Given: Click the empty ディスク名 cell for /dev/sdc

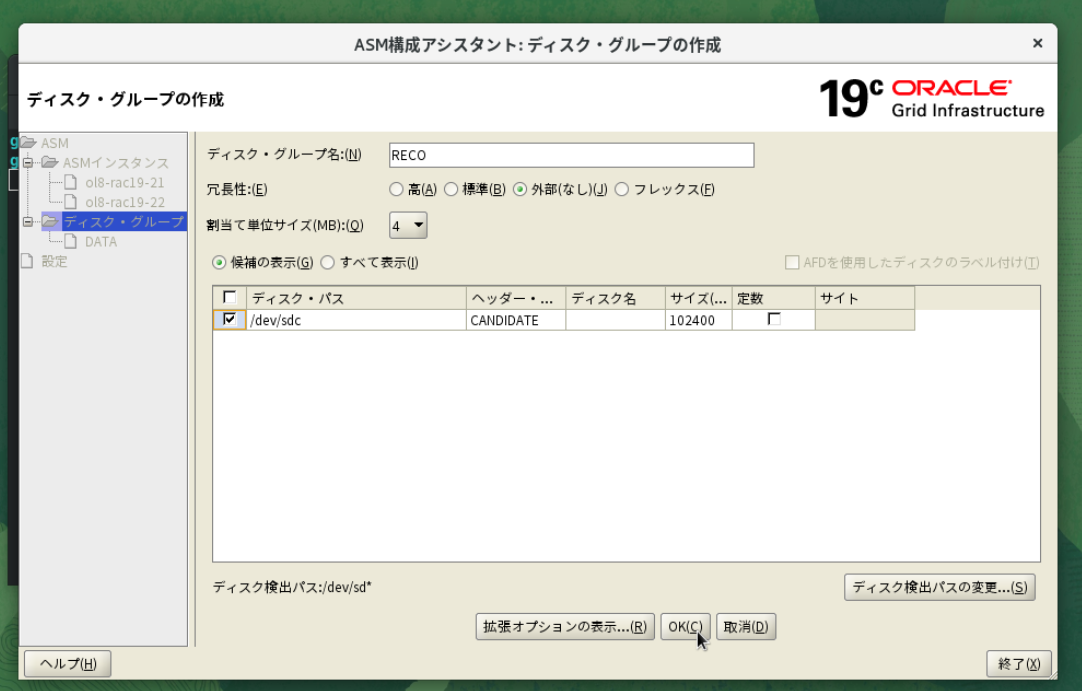Looking at the screenshot, I should point(615,320).
